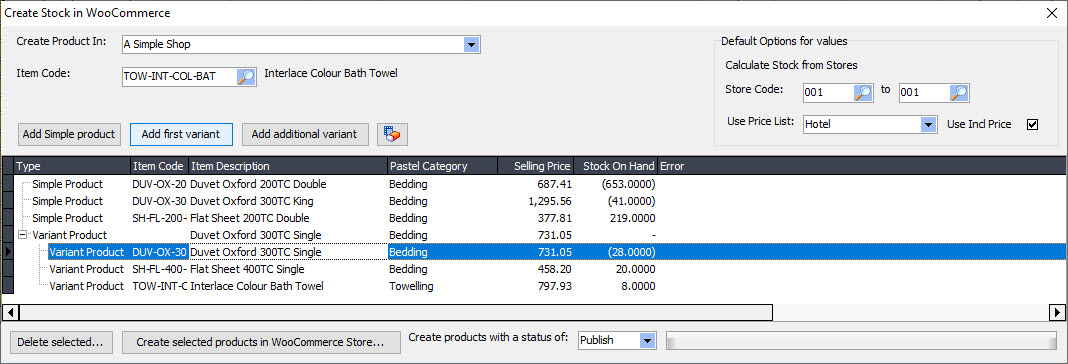Click selected row stock (28.0000) cell
The height and width of the screenshot is (364, 1068).
[x=616, y=252]
